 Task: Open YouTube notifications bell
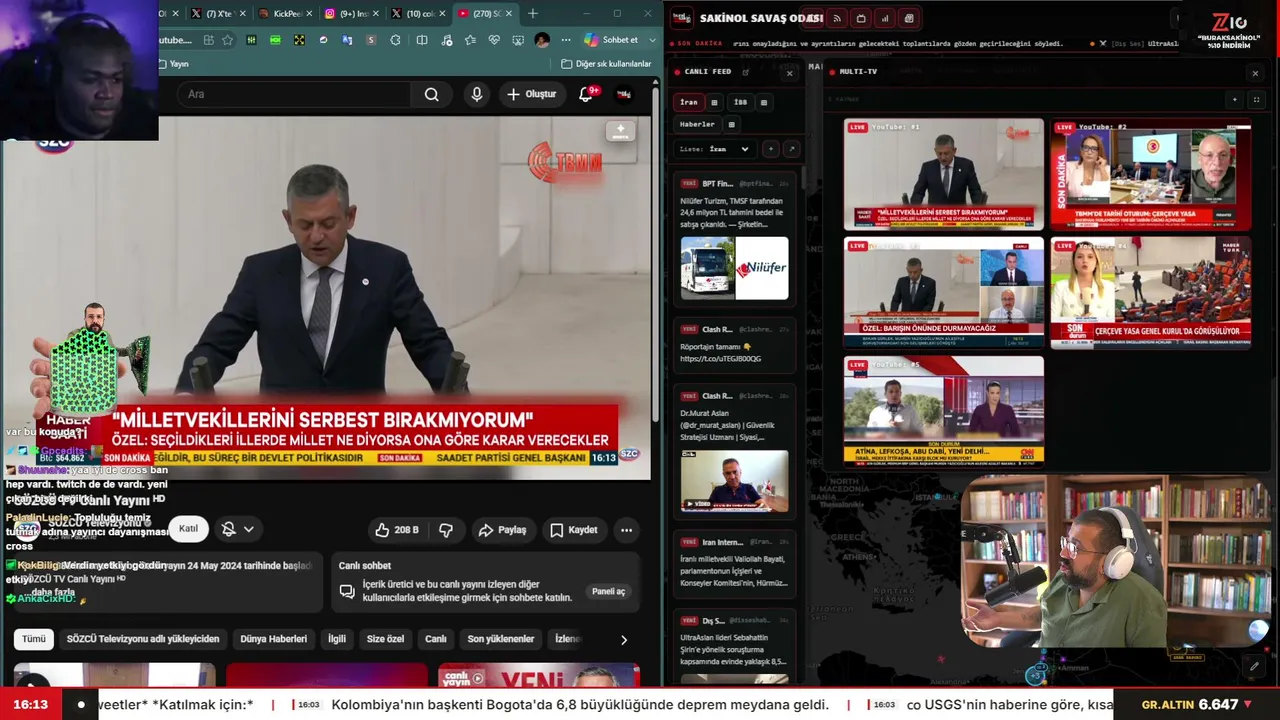586,94
